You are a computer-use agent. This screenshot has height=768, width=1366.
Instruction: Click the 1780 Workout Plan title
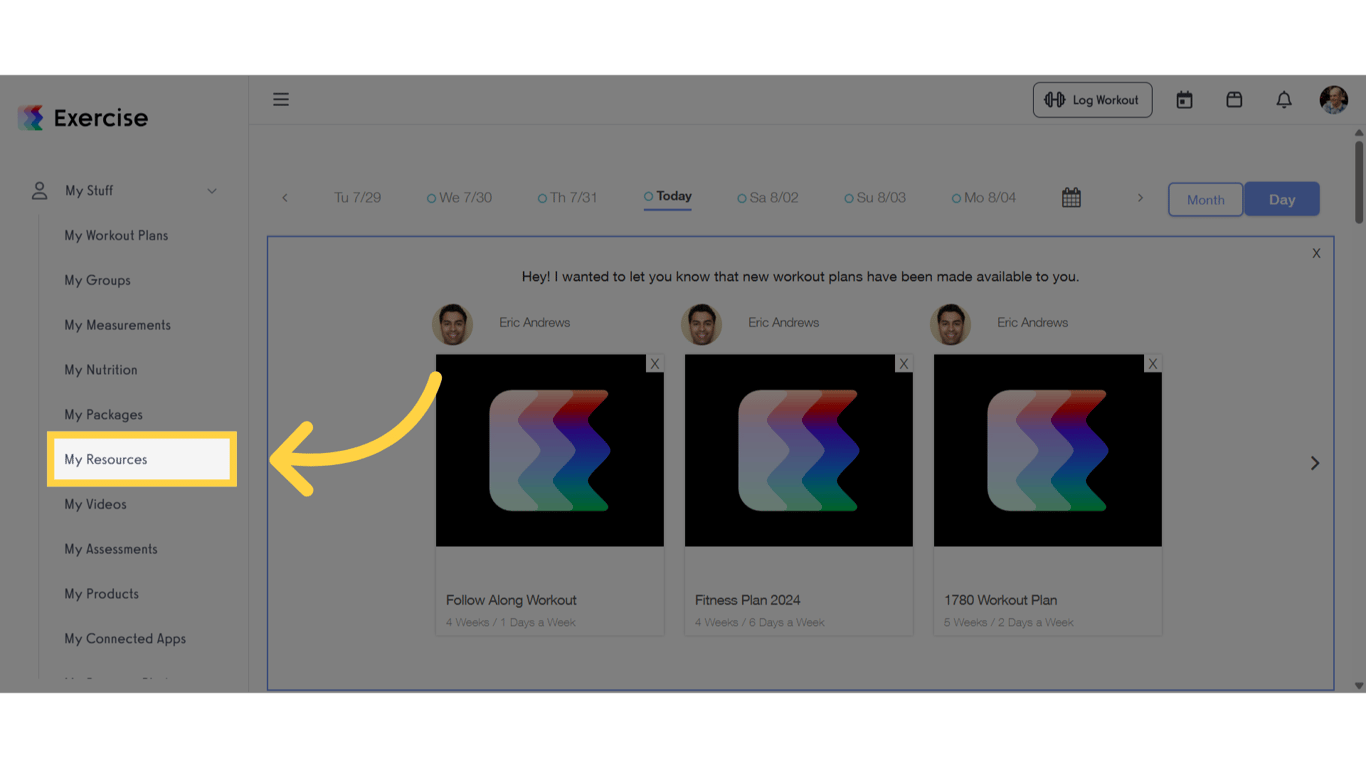point(1000,600)
